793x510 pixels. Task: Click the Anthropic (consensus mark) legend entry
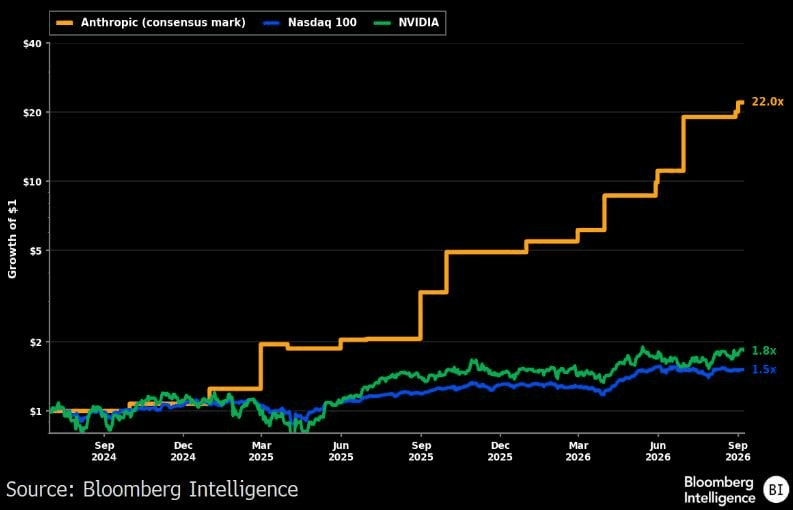[x=150, y=23]
